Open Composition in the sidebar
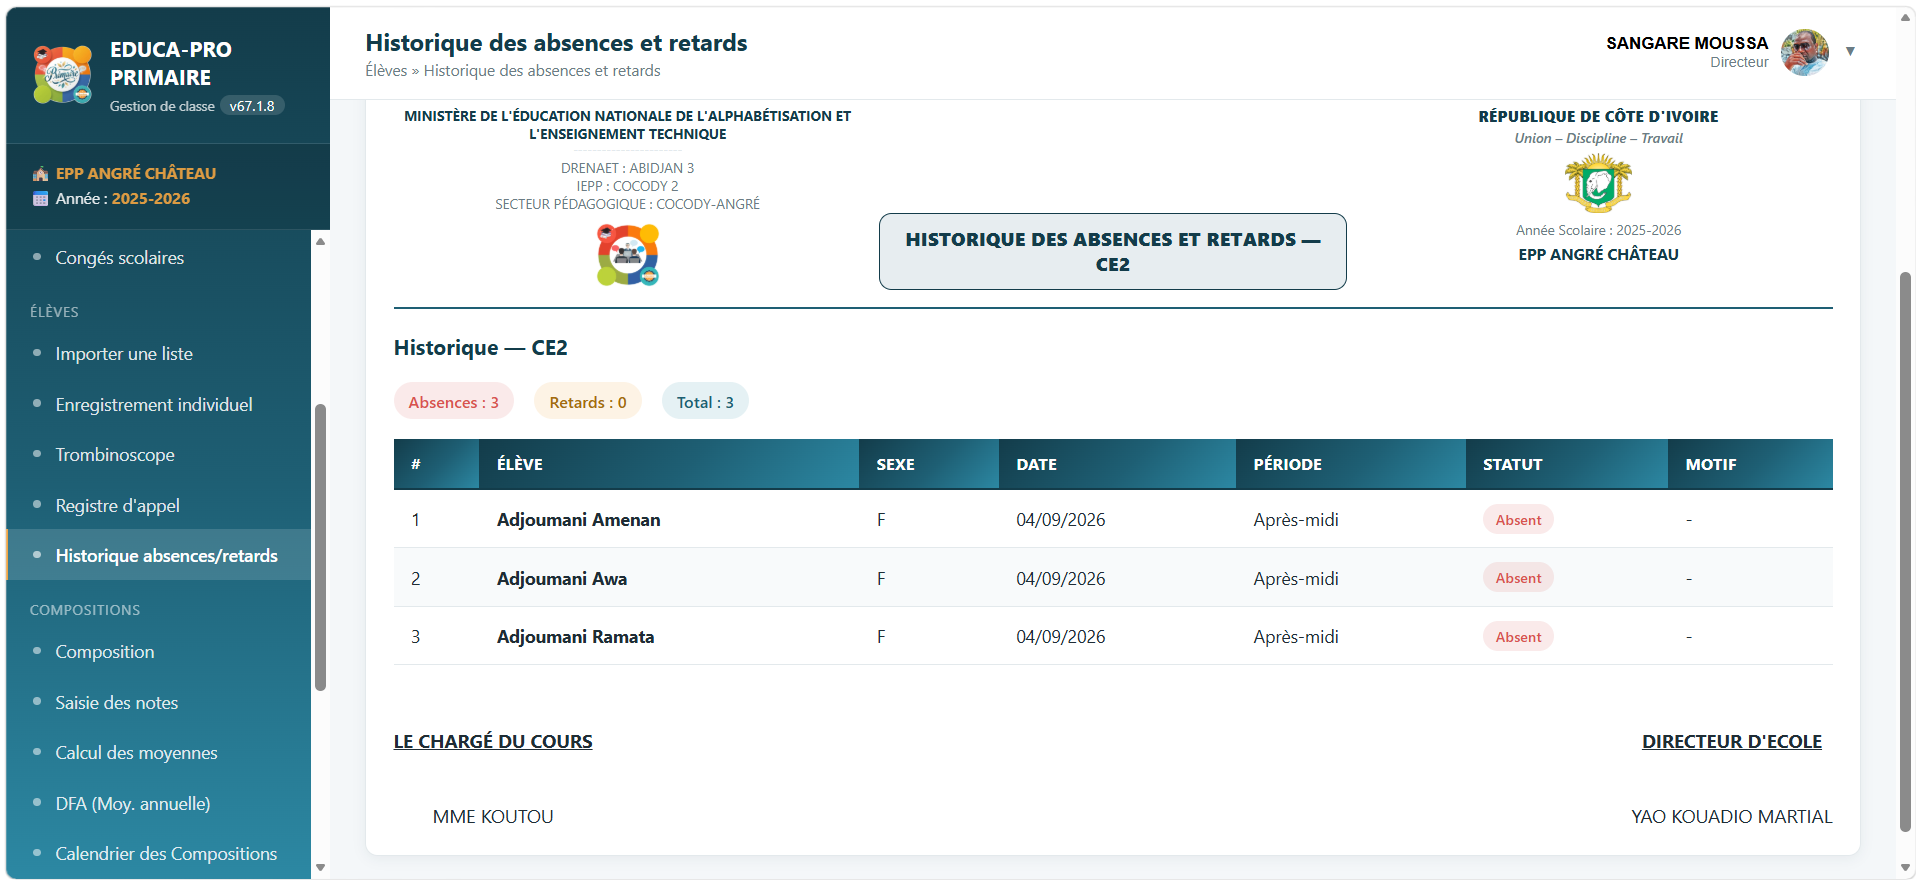The width and height of the screenshot is (1917, 882). coord(105,652)
